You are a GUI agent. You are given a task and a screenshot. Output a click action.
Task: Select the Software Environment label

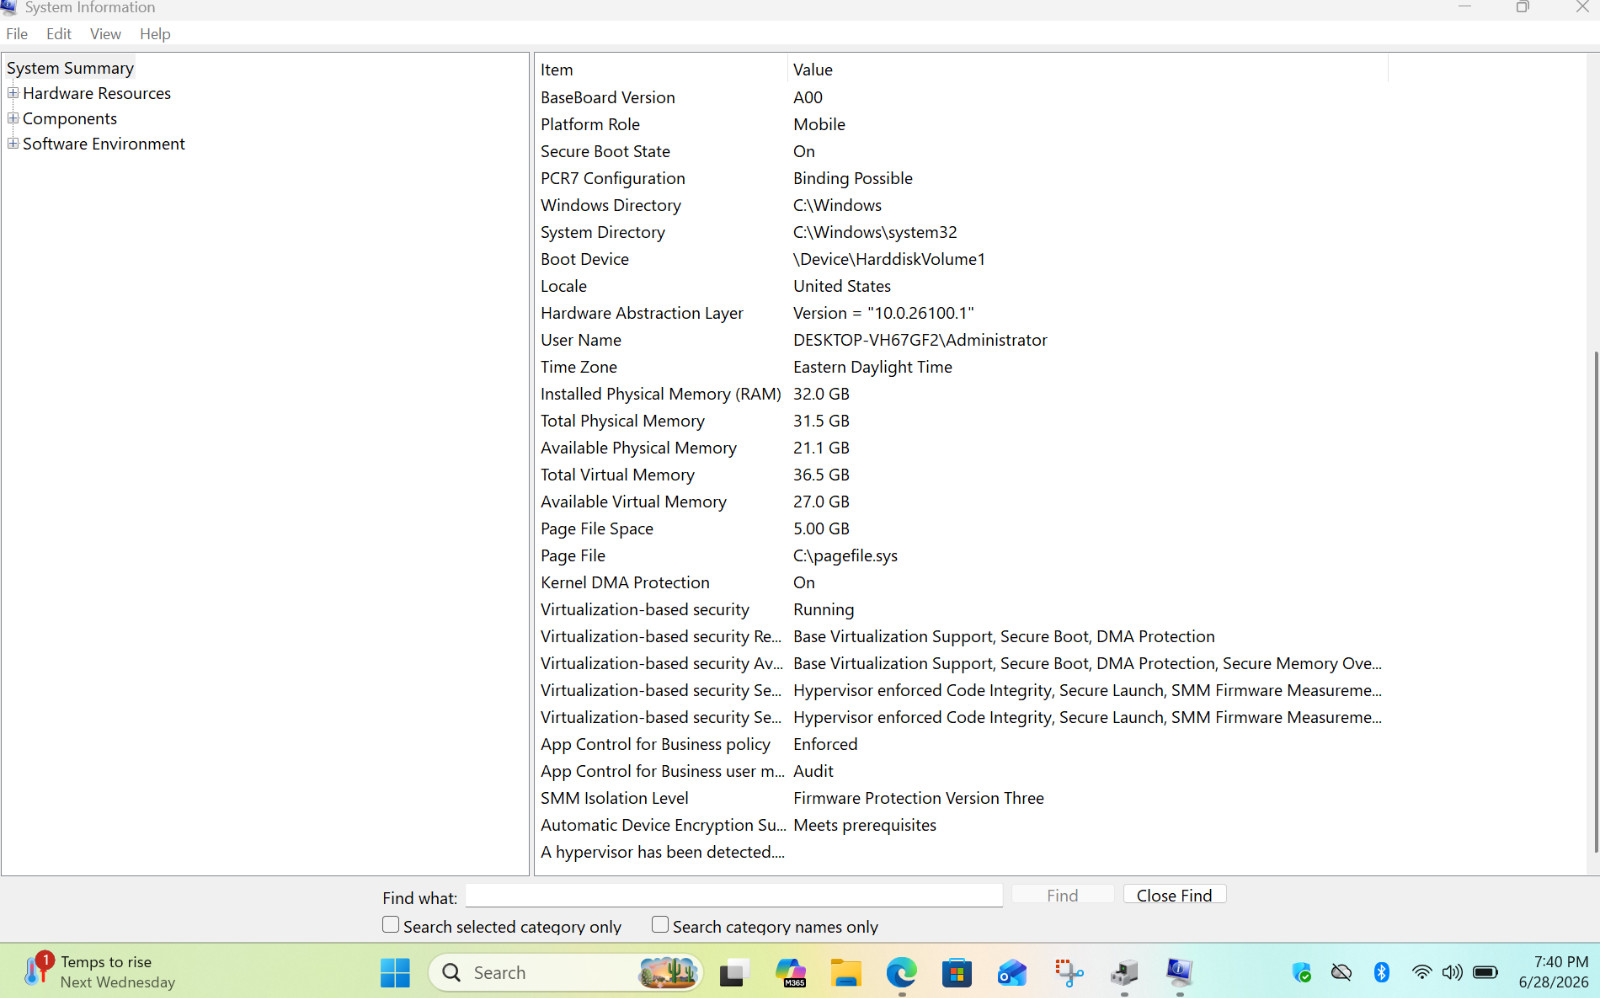(x=104, y=143)
